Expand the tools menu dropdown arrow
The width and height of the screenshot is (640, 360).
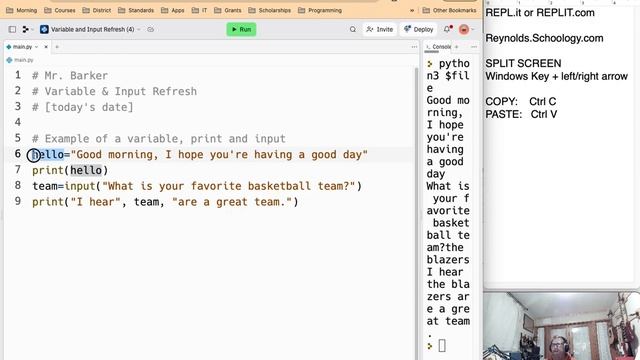point(32,29)
